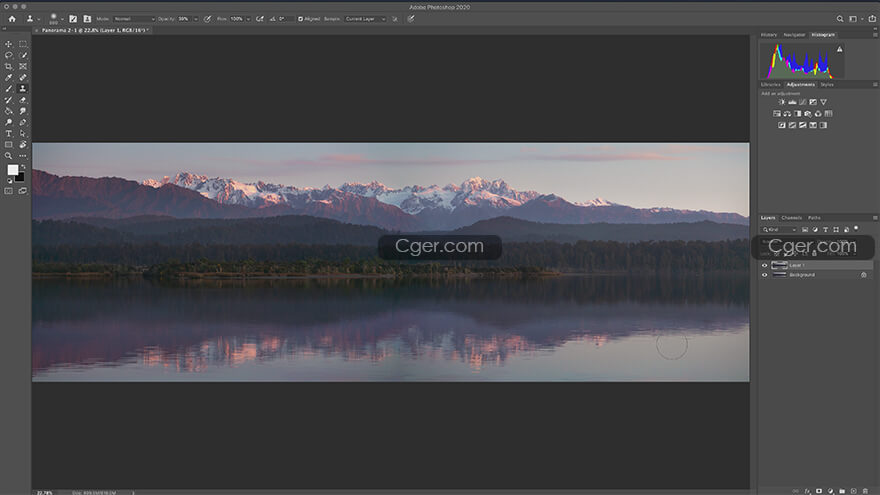
Task: Select the History Brush tool
Action: pos(8,100)
